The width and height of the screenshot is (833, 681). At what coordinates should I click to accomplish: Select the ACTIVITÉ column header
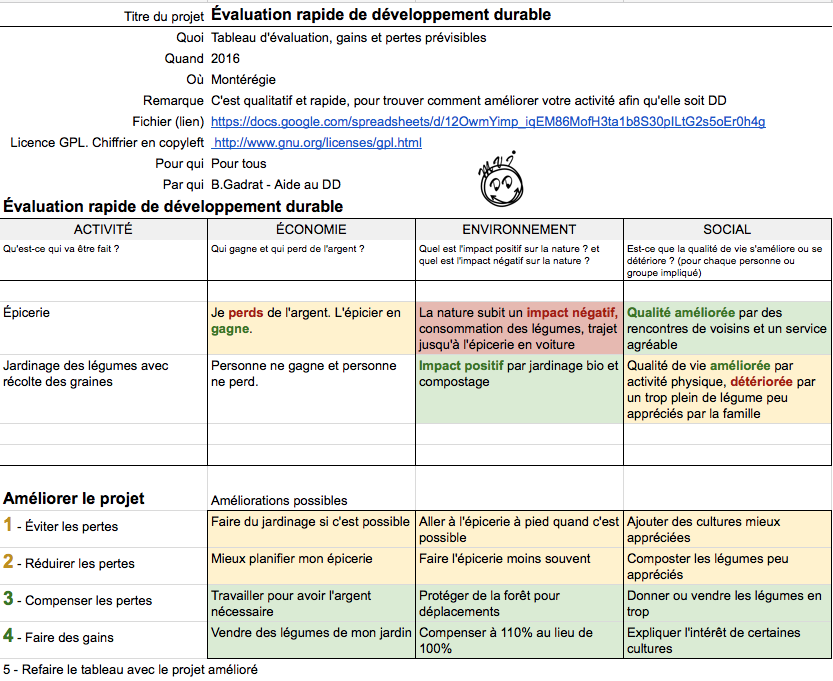(x=104, y=229)
